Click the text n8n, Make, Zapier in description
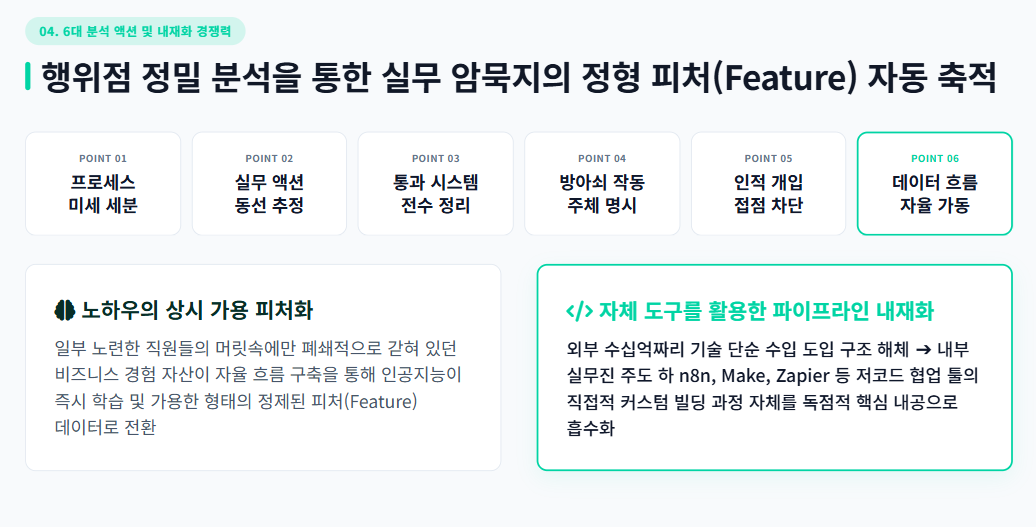 pos(754,376)
